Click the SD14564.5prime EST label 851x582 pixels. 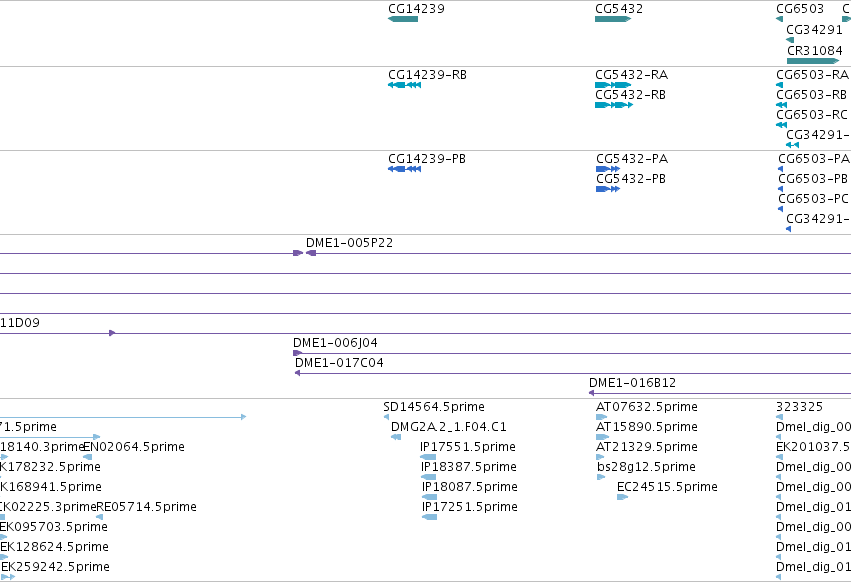click(434, 407)
